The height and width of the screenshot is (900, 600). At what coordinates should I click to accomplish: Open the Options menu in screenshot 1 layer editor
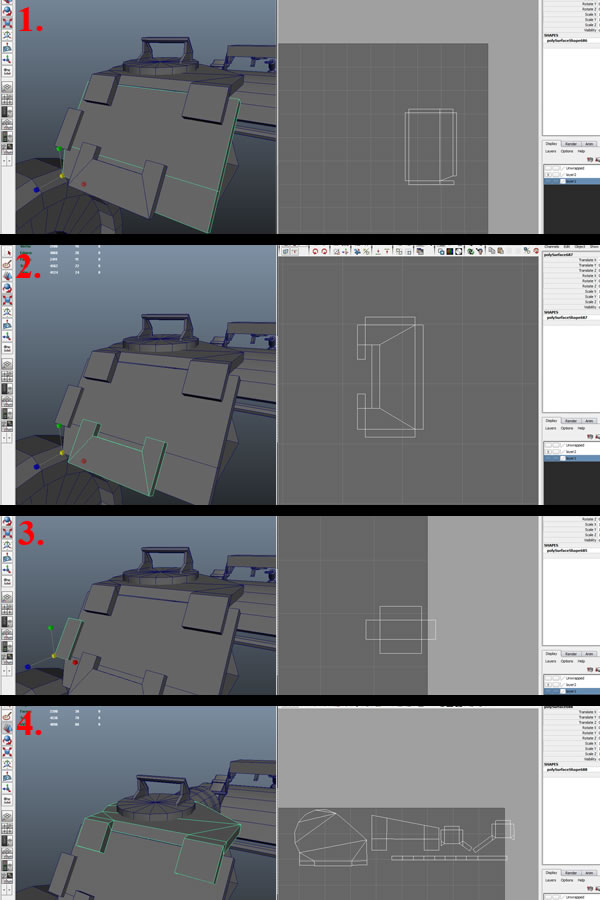click(x=567, y=151)
